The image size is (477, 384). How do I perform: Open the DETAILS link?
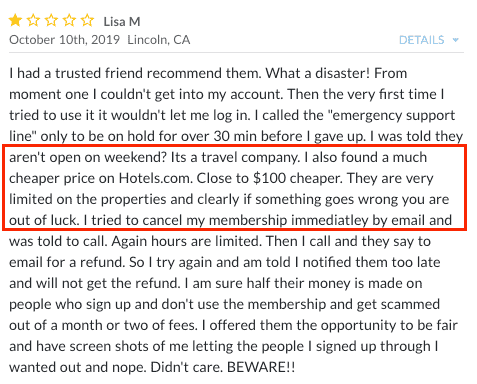pyautogui.click(x=422, y=40)
